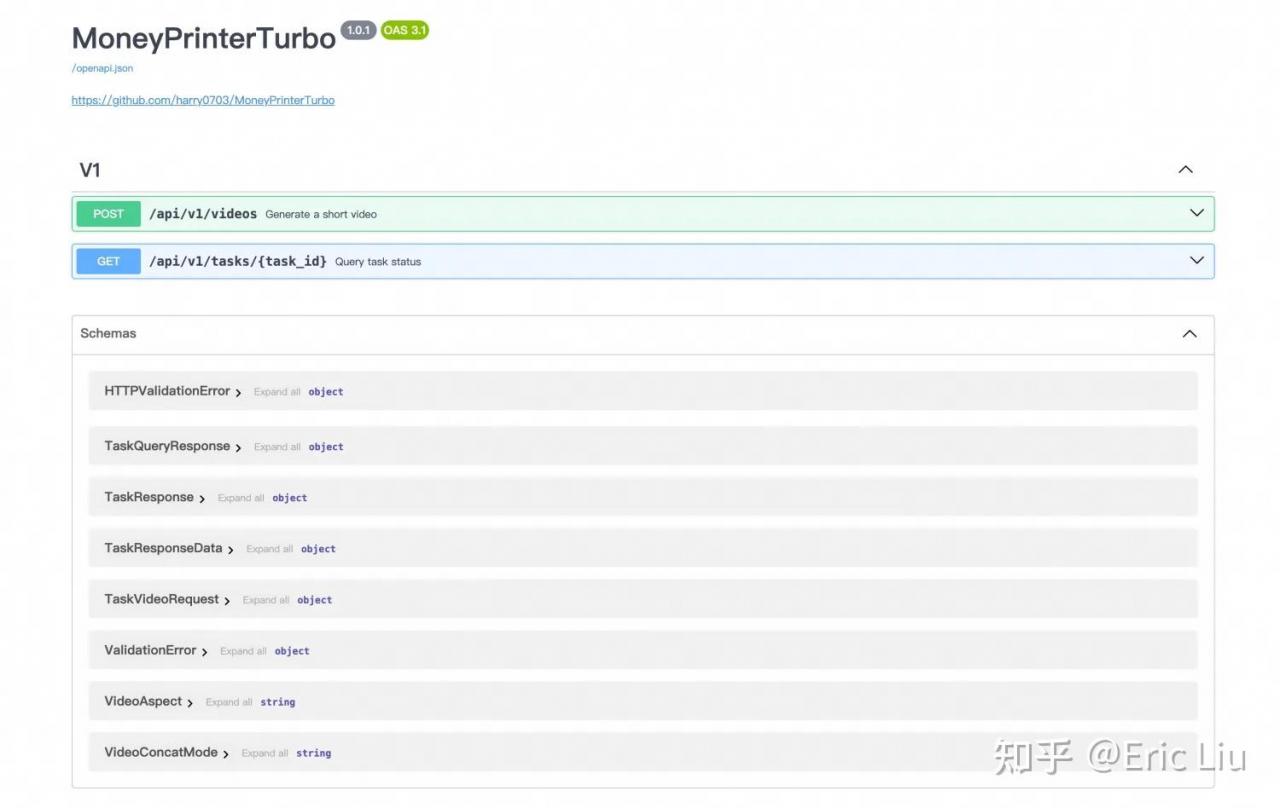Collapse the V1 section chevron
The height and width of the screenshot is (808, 1280).
[1185, 170]
